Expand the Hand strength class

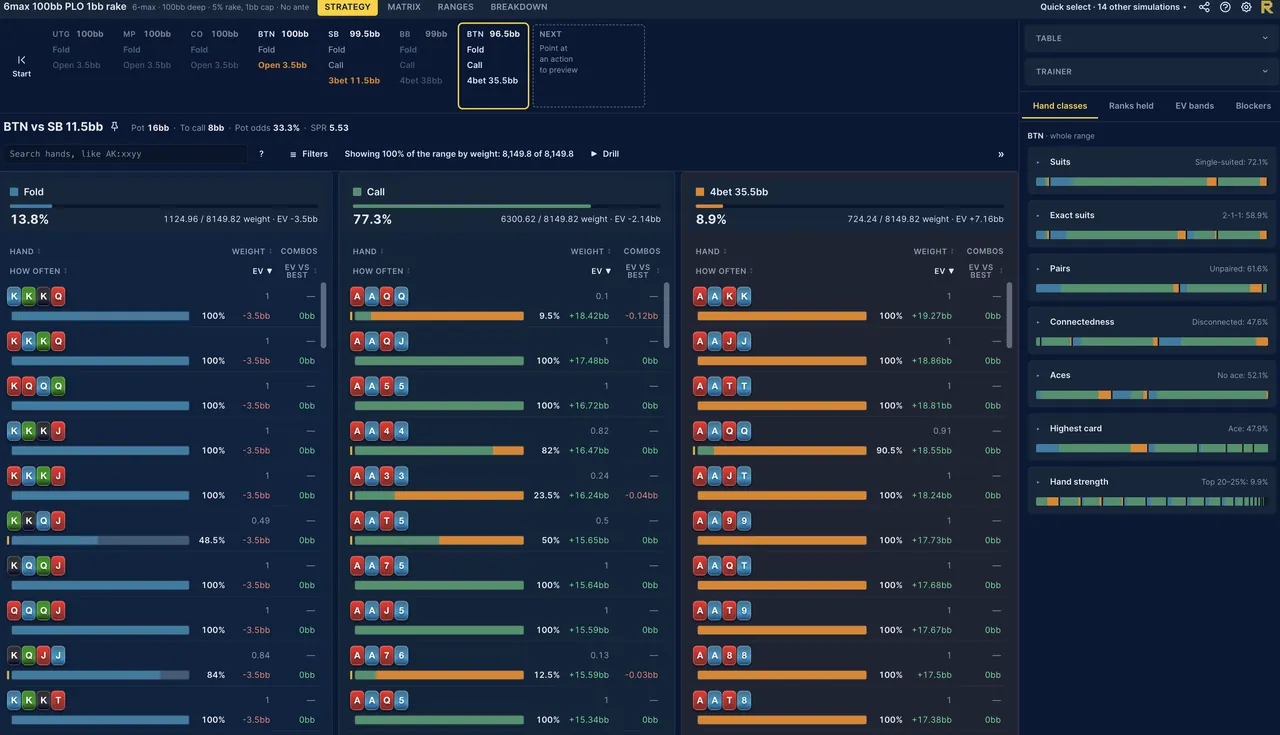click(x=1152, y=481)
